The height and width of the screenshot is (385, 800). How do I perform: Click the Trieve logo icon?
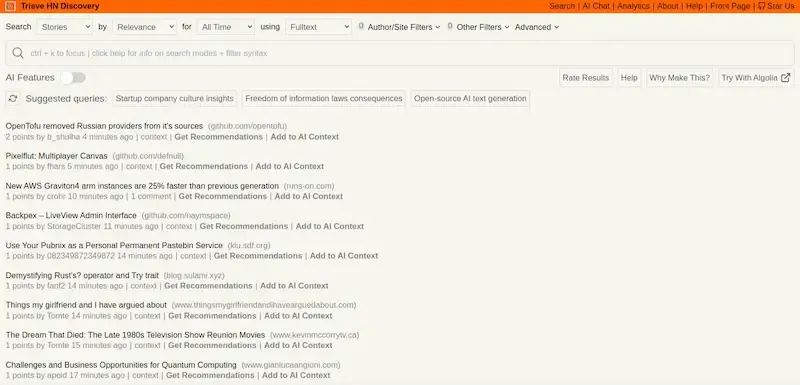pyautogui.click(x=10, y=6)
